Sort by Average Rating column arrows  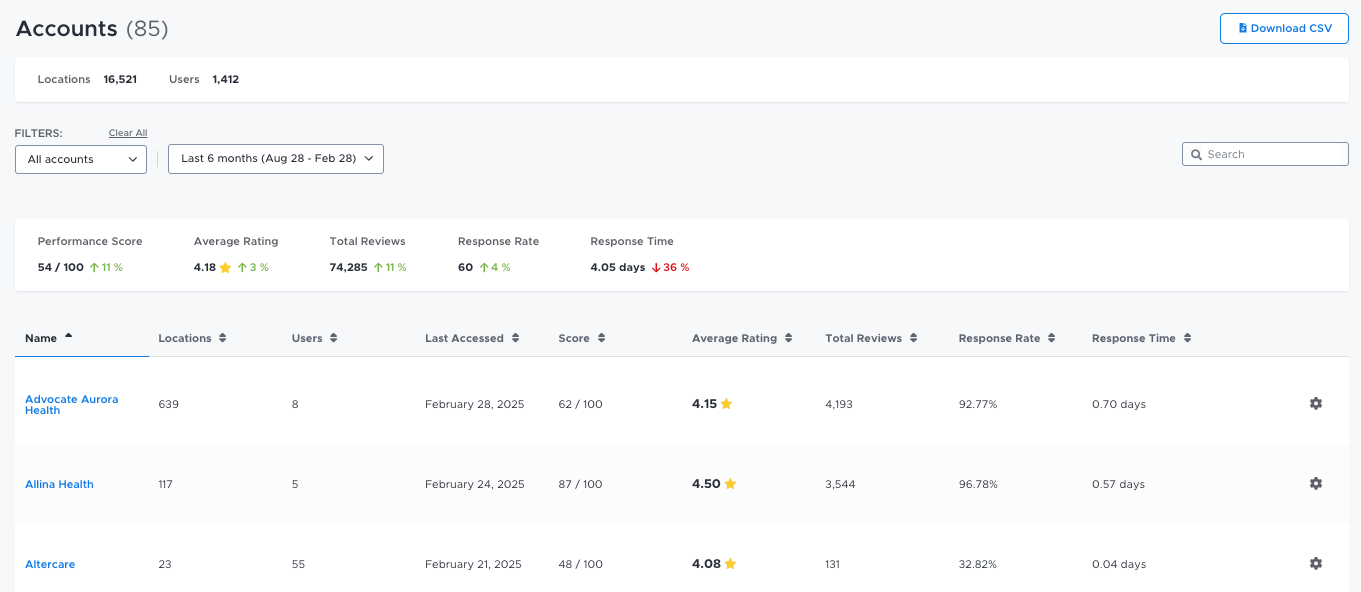788,338
